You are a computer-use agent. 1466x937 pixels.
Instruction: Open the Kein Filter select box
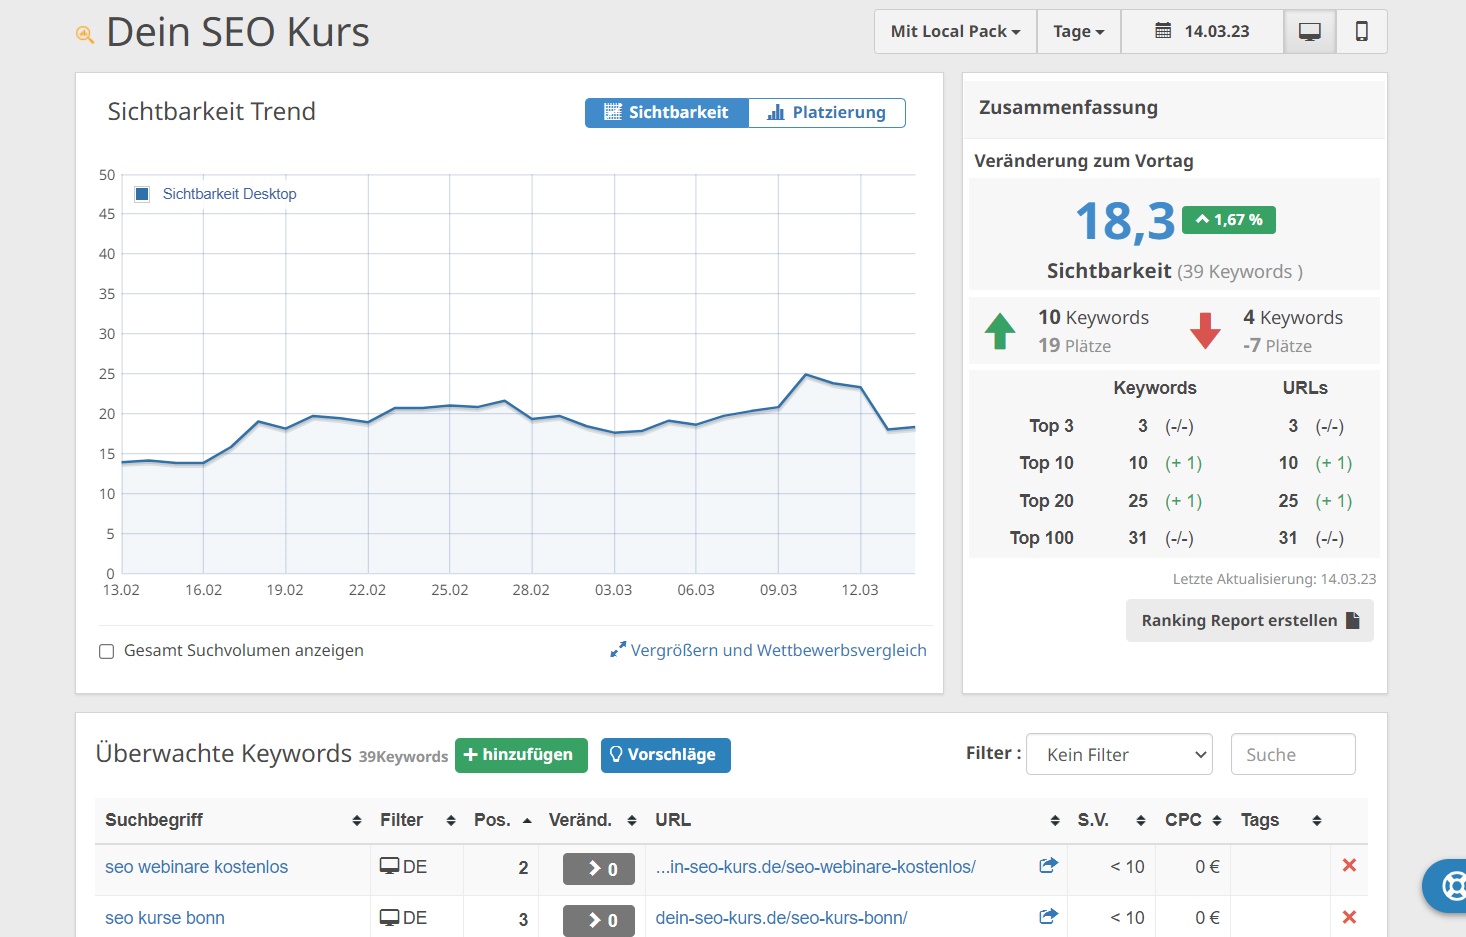click(x=1119, y=755)
